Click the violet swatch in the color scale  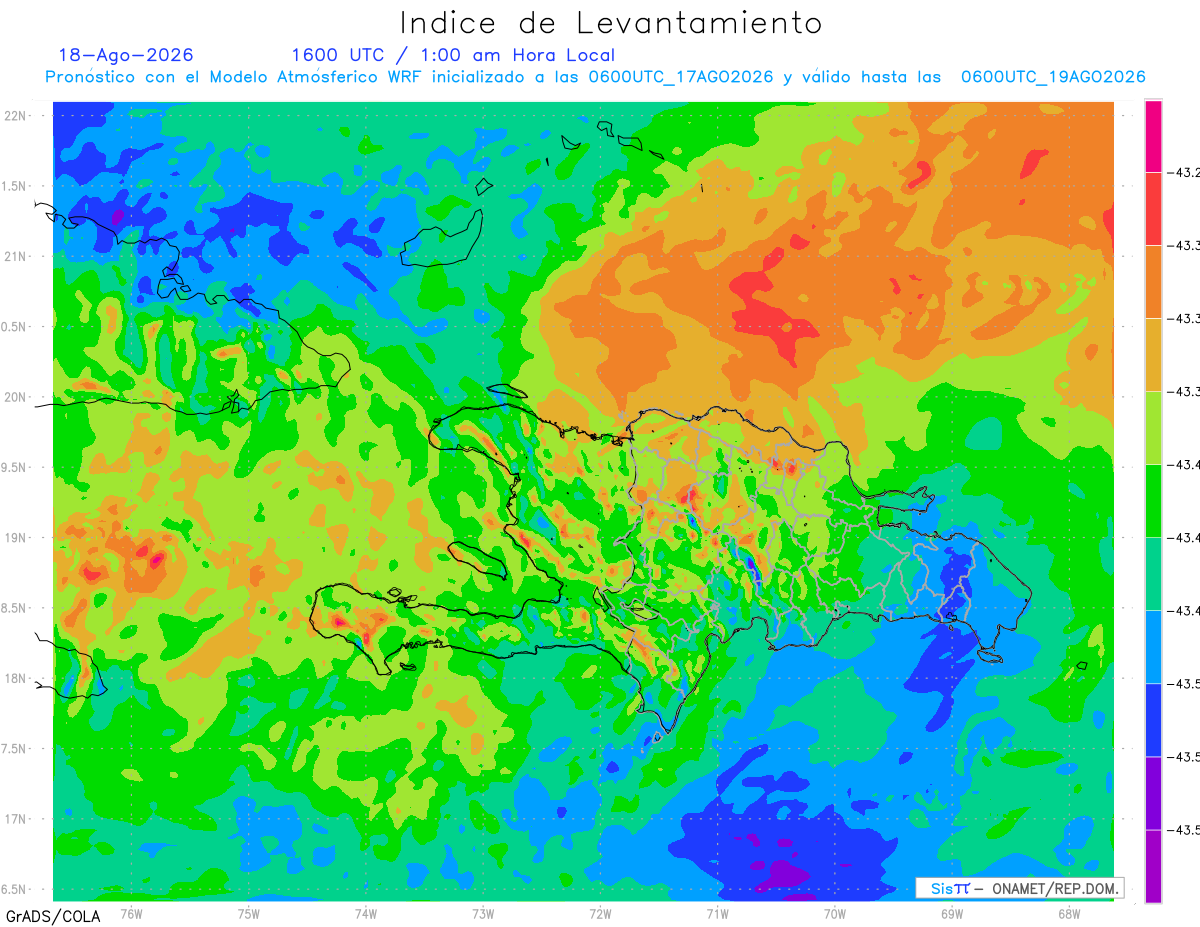1153,792
